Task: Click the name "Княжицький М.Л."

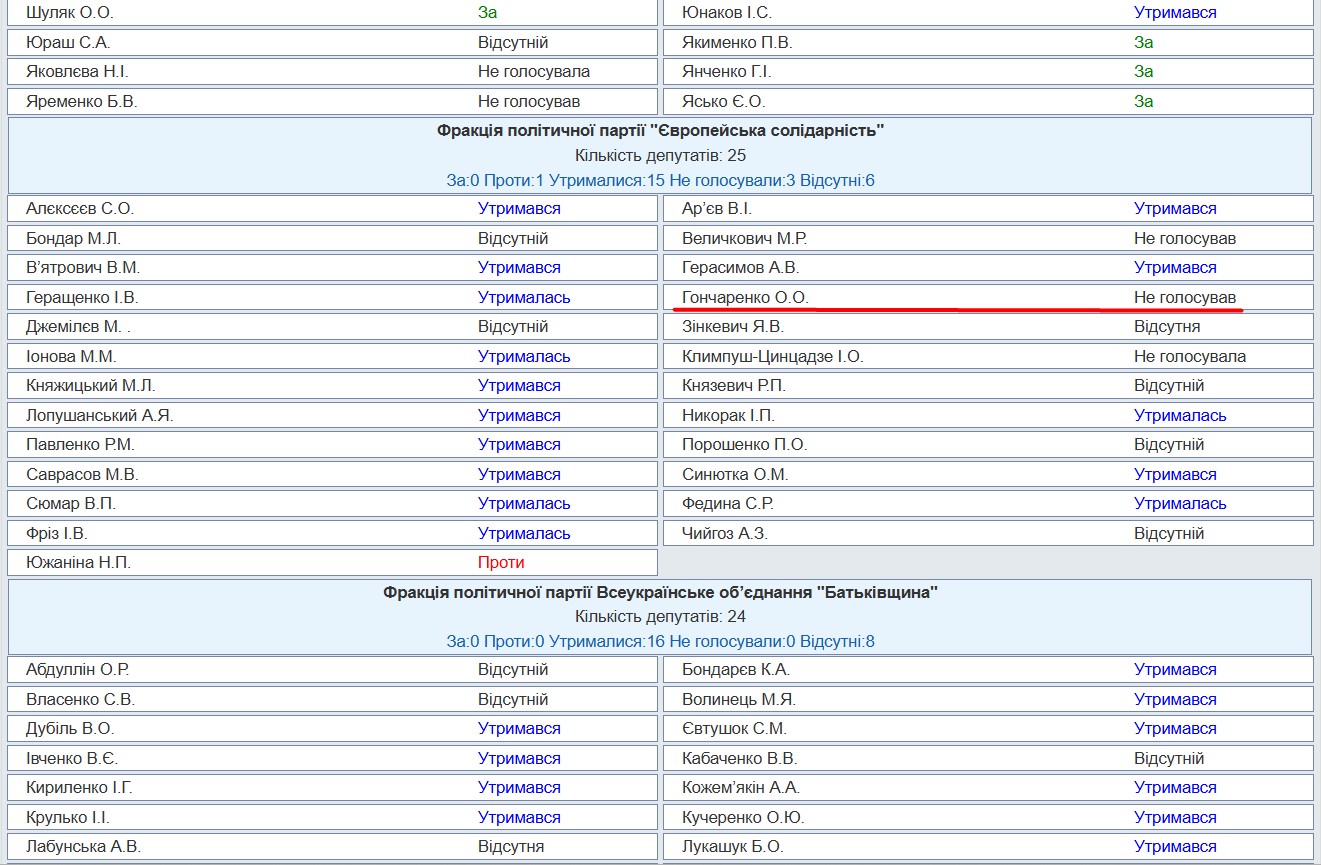Action: point(91,386)
